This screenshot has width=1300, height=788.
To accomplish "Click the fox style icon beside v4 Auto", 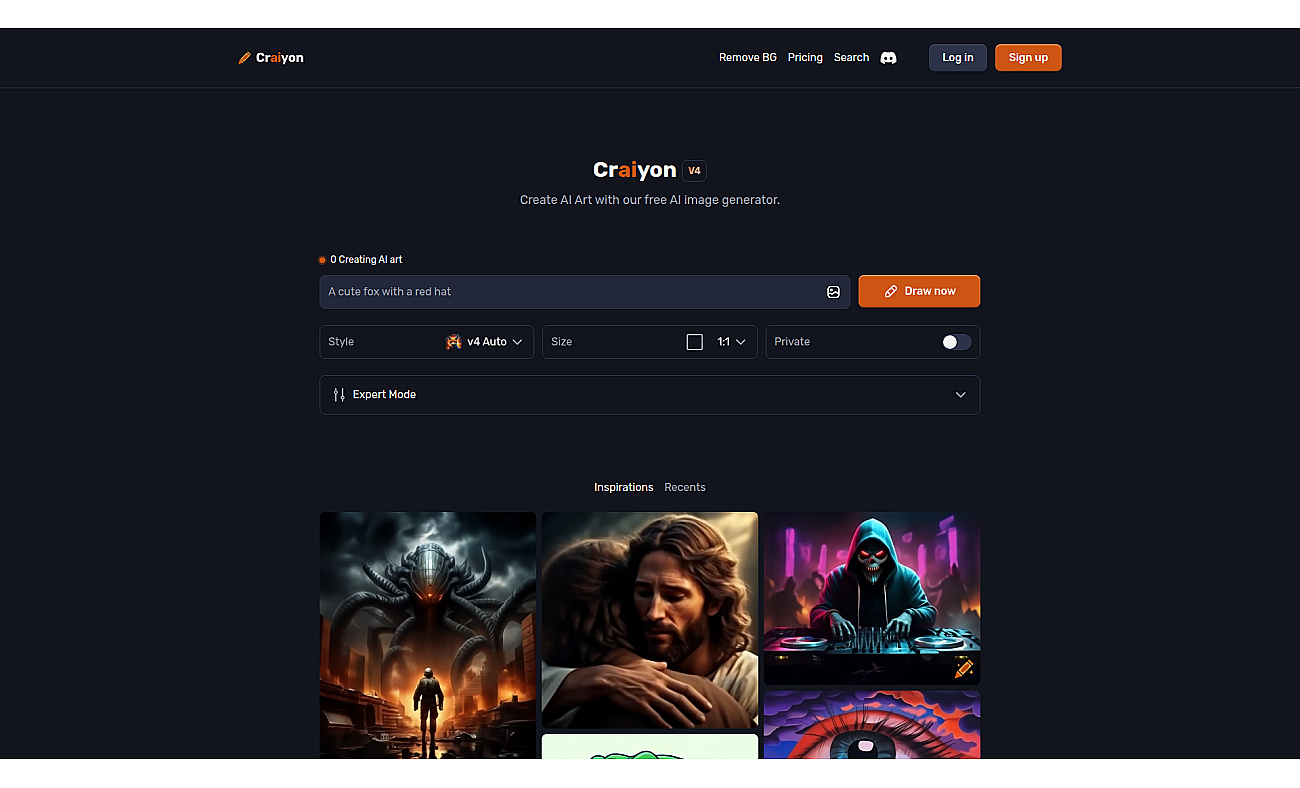I will [x=453, y=342].
